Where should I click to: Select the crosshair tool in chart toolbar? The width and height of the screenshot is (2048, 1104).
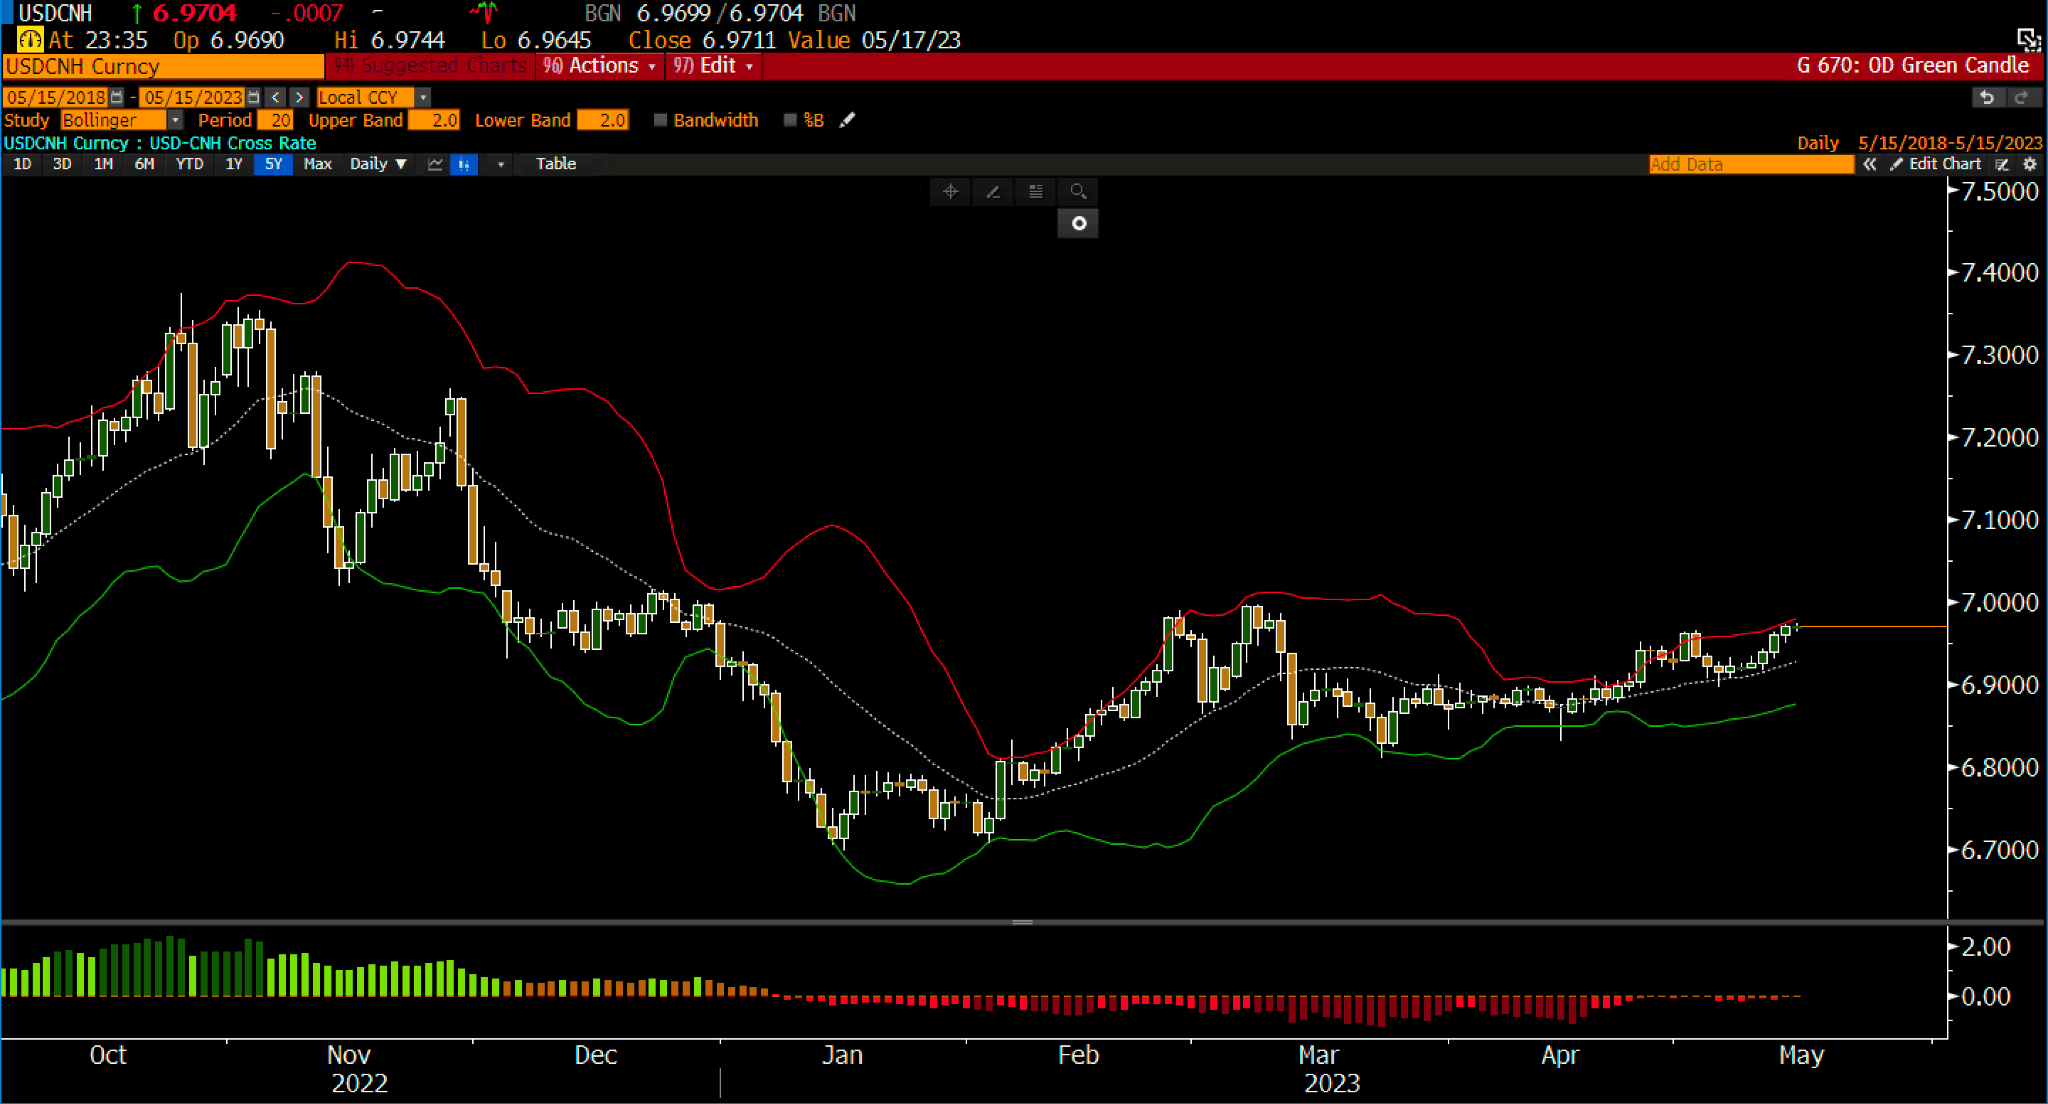click(x=950, y=191)
